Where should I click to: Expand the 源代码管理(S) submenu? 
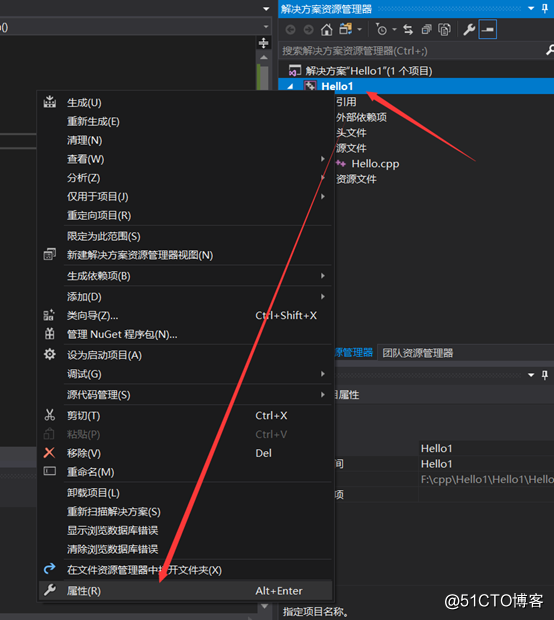click(x=185, y=395)
